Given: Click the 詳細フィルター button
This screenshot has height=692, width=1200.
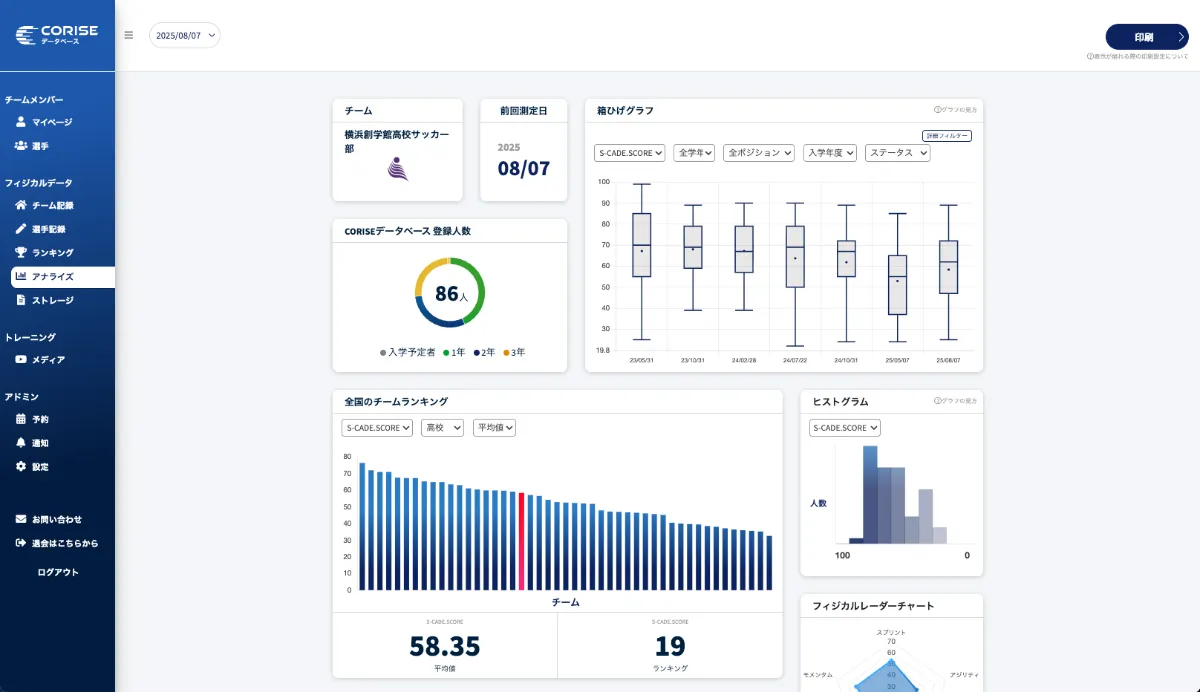Looking at the screenshot, I should (946, 136).
